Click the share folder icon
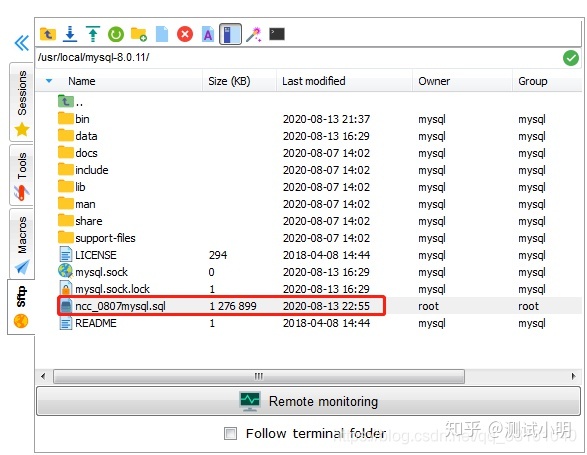 coord(66,220)
